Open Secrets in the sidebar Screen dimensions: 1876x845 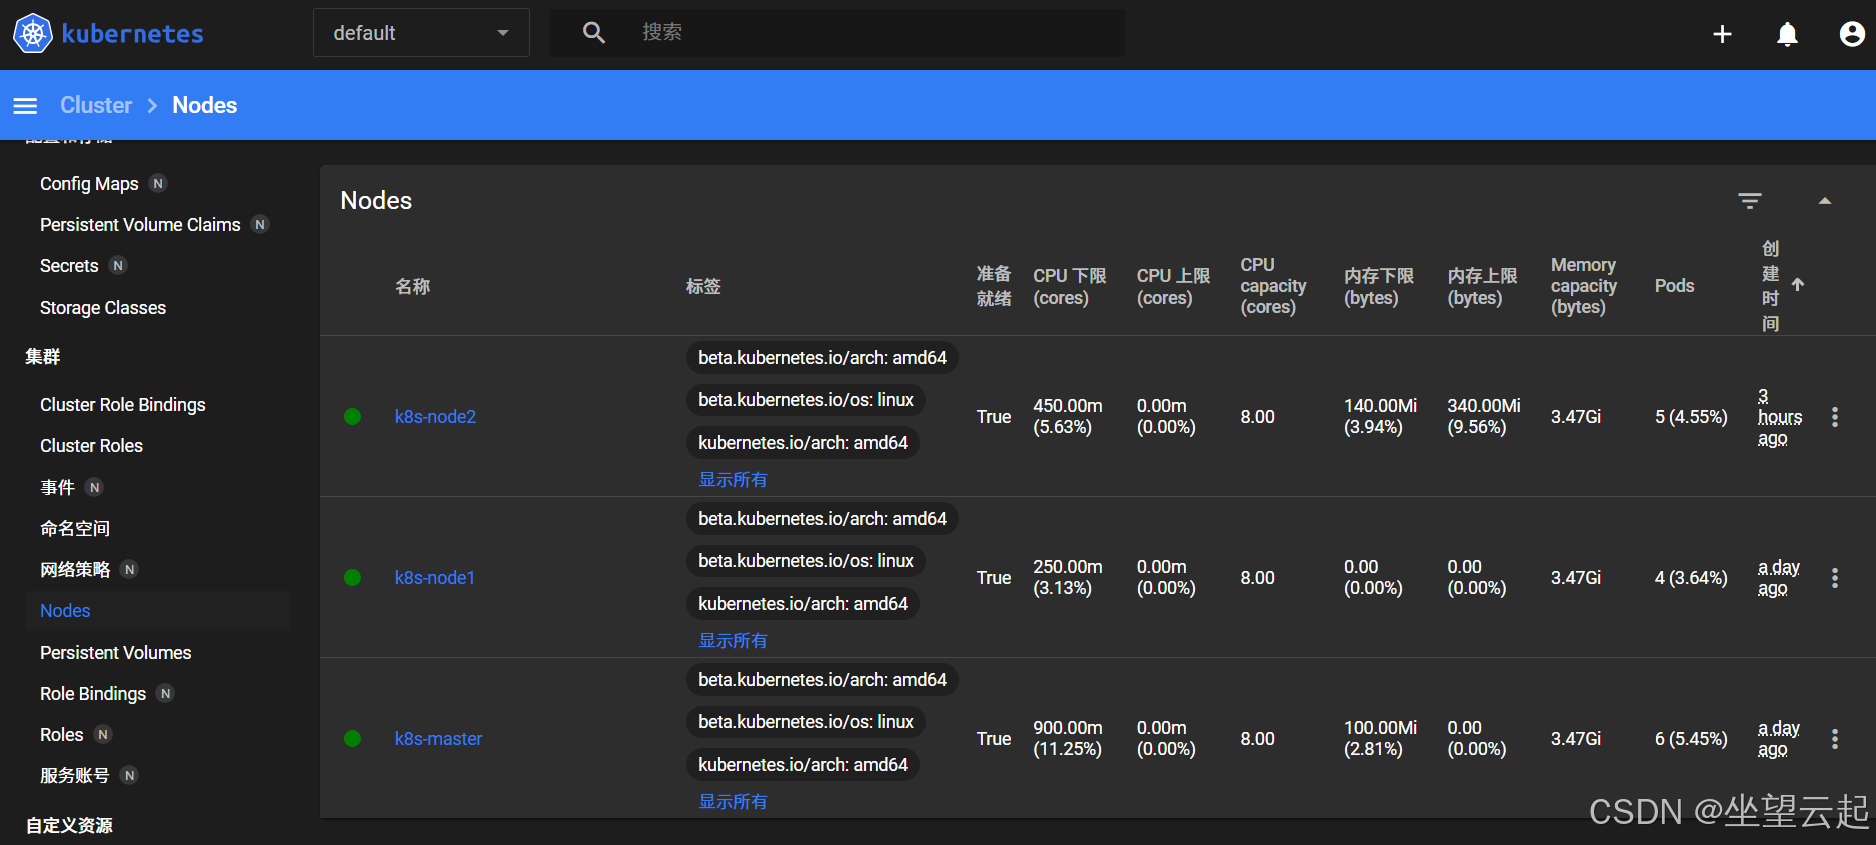(69, 266)
